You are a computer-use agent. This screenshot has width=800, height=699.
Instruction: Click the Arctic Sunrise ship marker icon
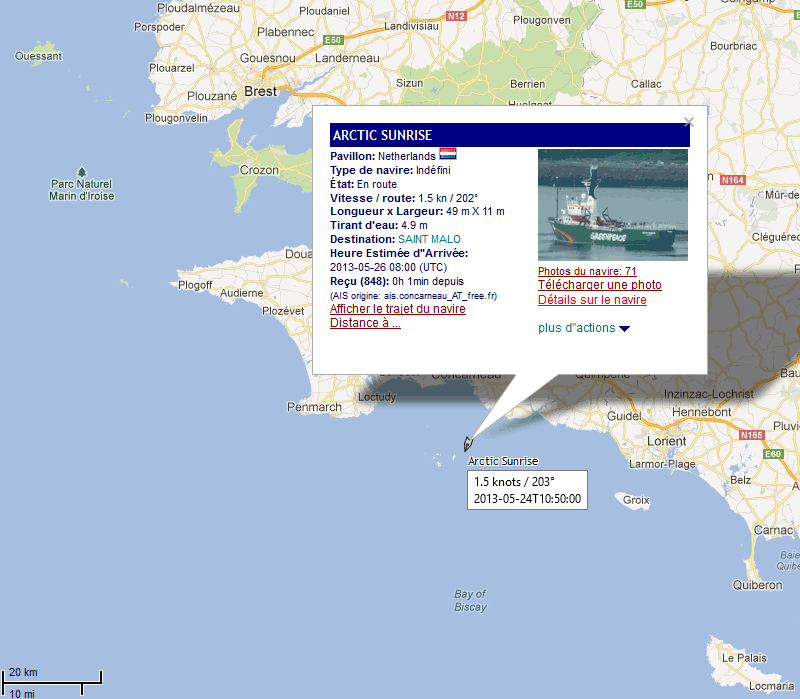(468, 444)
